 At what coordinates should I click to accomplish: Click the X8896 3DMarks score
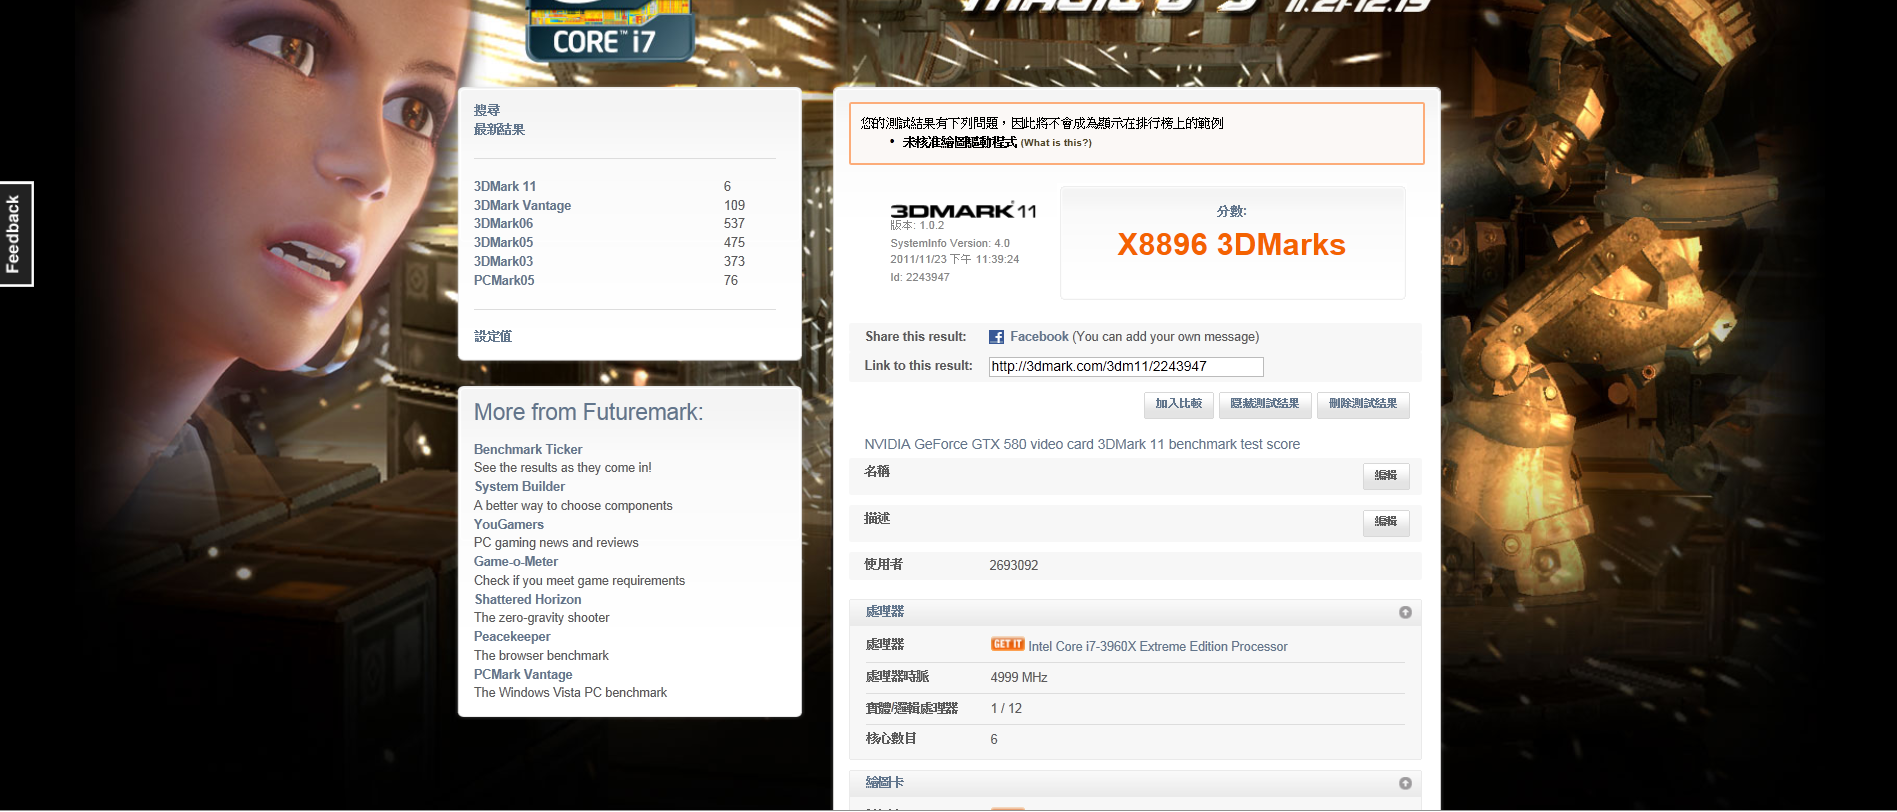1231,245
